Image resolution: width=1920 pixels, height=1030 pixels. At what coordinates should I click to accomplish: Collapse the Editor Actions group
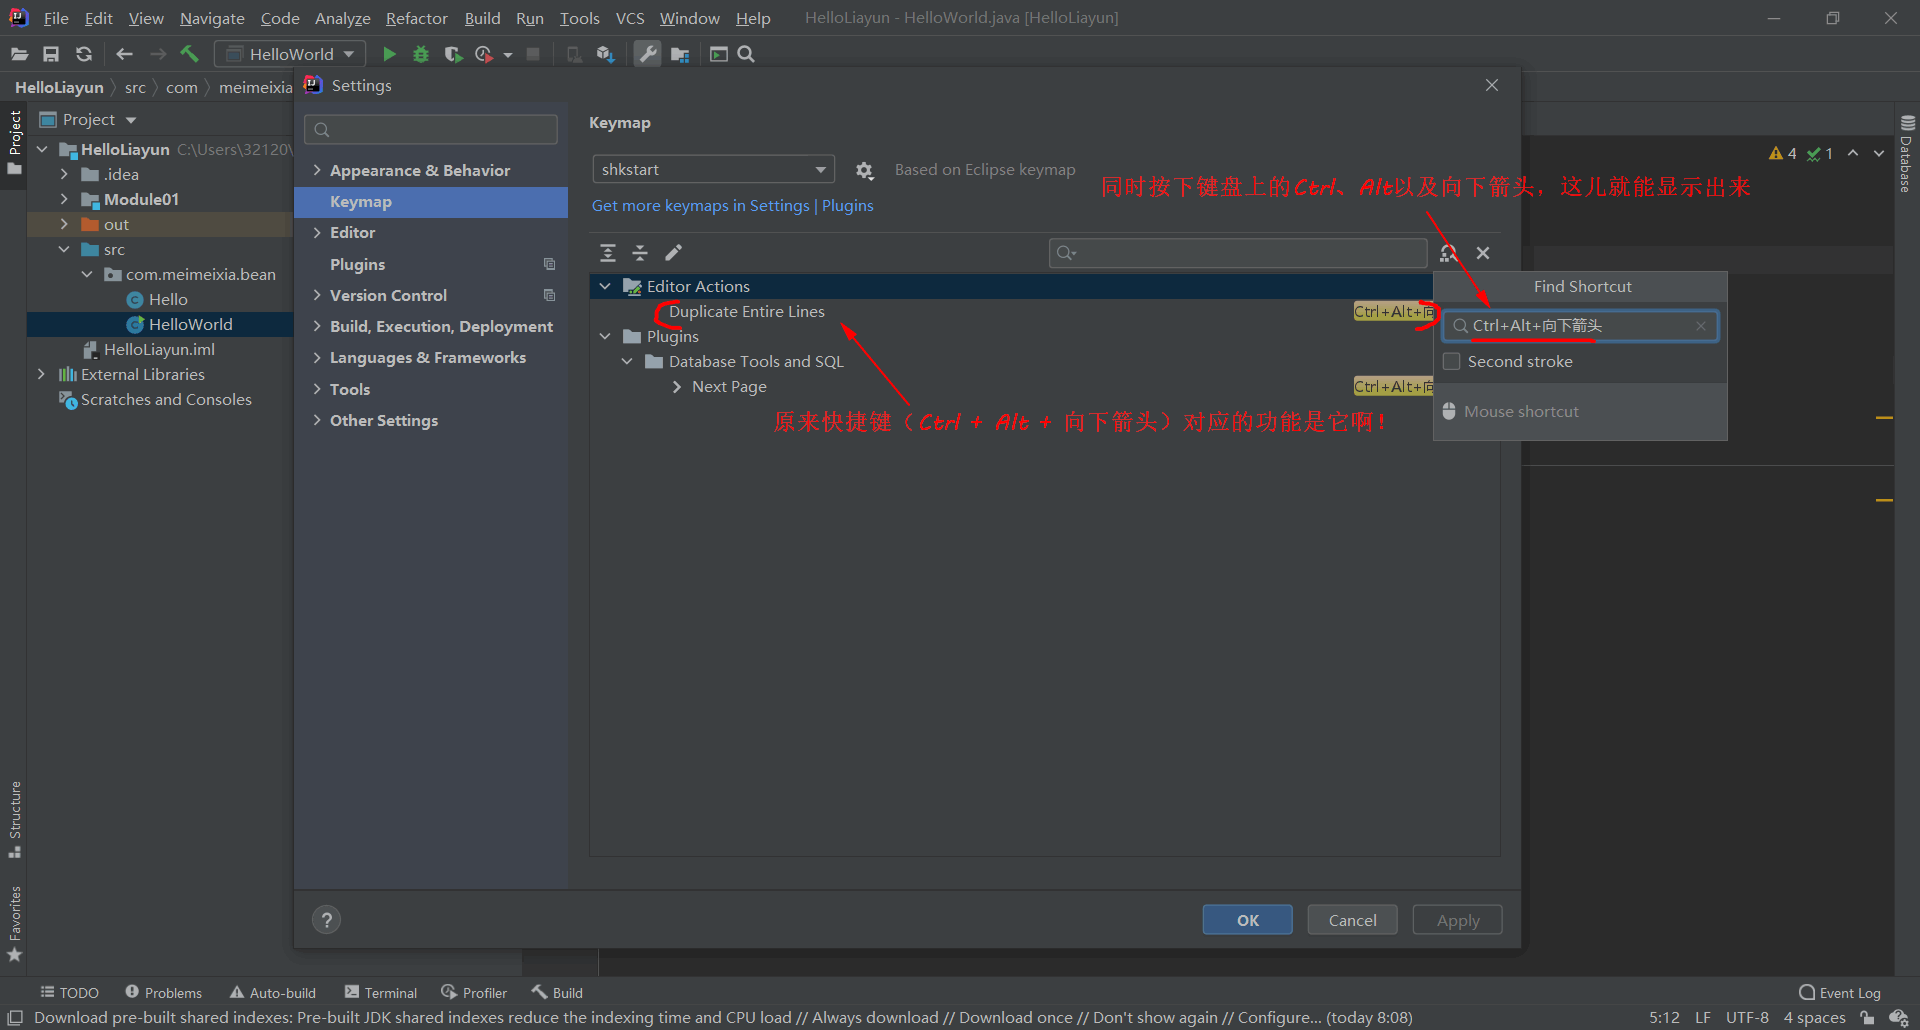coord(605,286)
